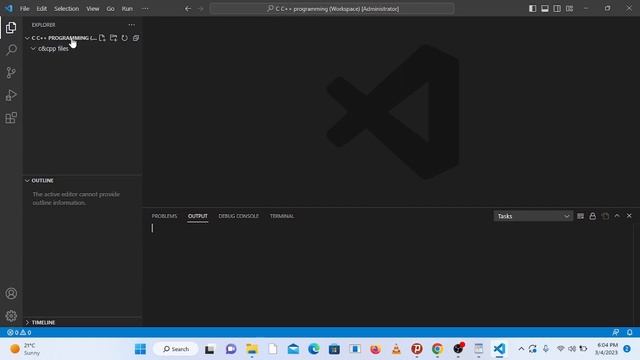Open the Go menu

click(111, 9)
